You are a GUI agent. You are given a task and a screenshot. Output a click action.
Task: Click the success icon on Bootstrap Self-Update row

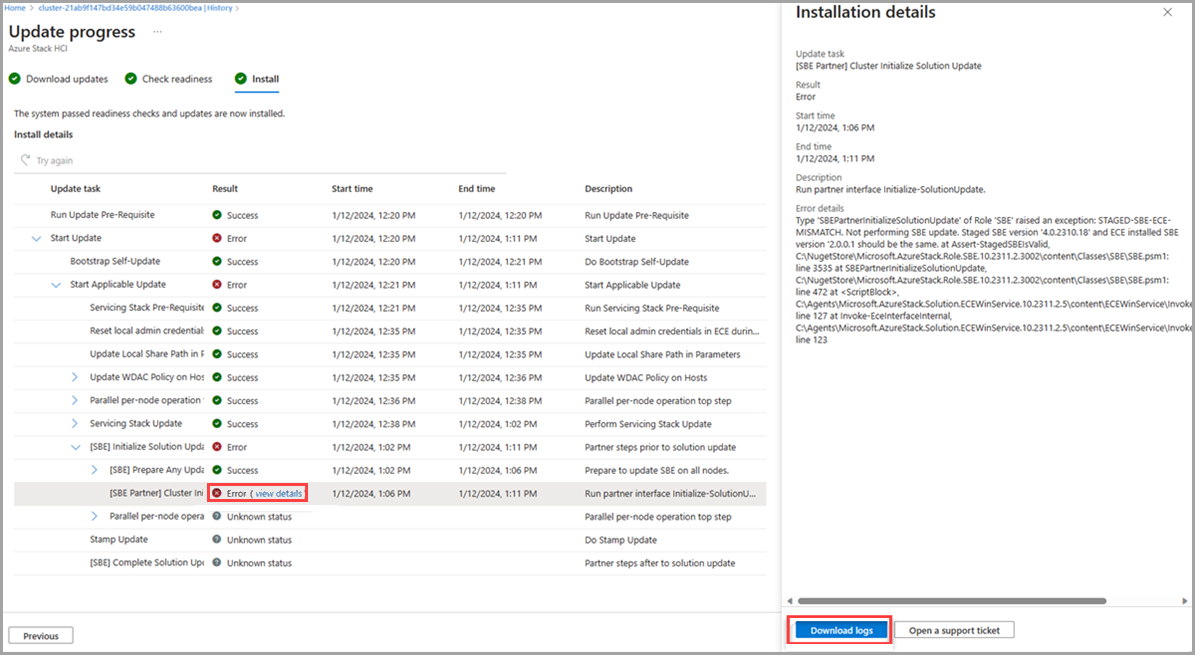(x=217, y=262)
